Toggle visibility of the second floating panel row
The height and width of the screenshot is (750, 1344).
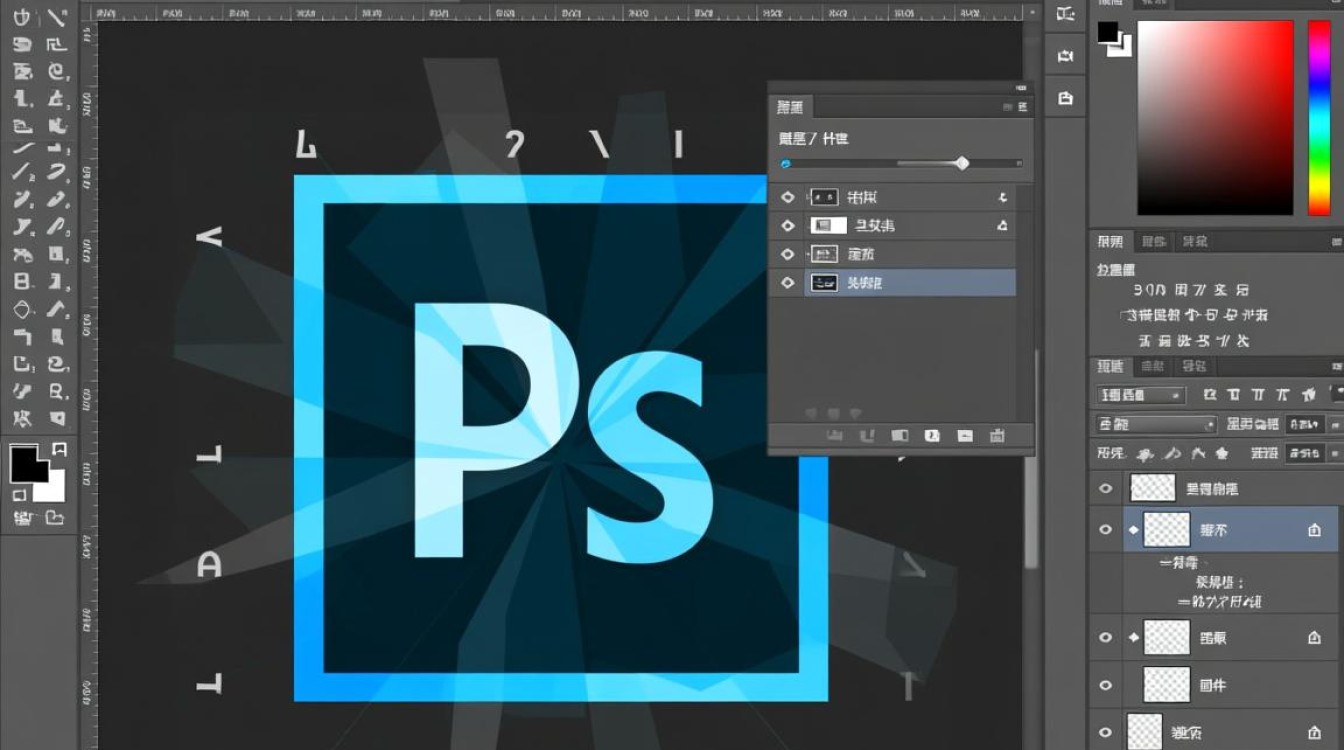pos(787,226)
